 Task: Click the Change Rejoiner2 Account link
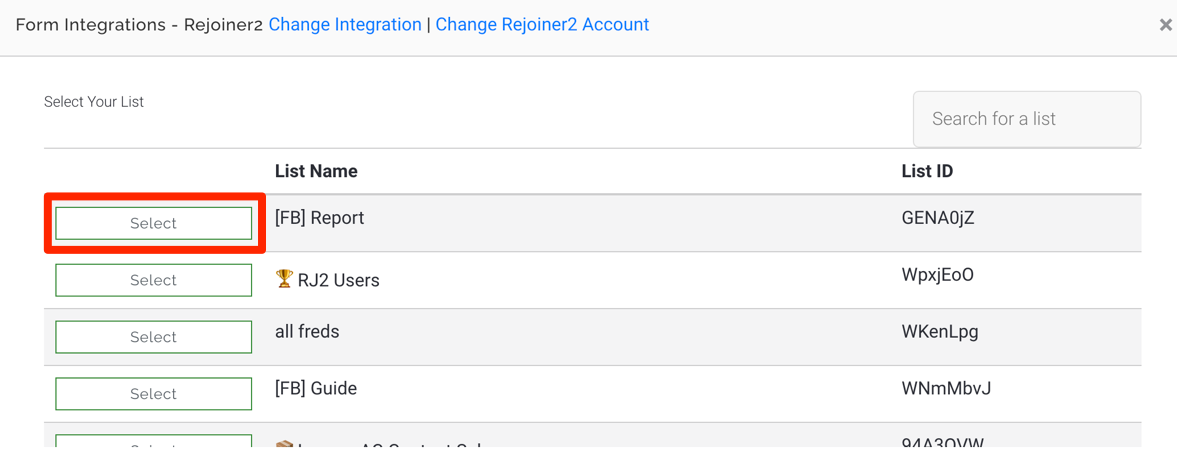[x=542, y=25]
